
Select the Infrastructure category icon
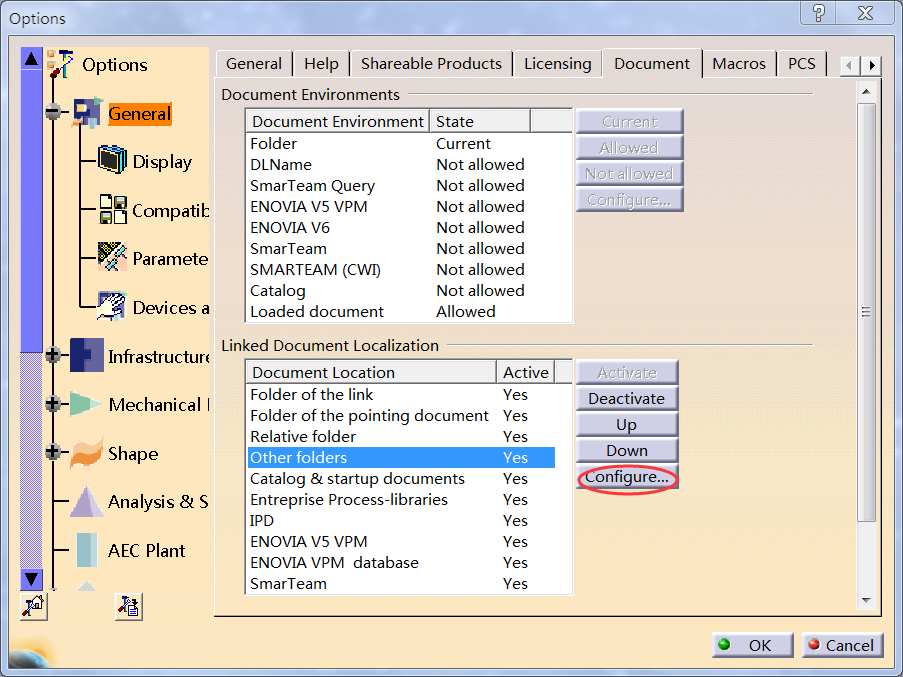click(x=87, y=355)
